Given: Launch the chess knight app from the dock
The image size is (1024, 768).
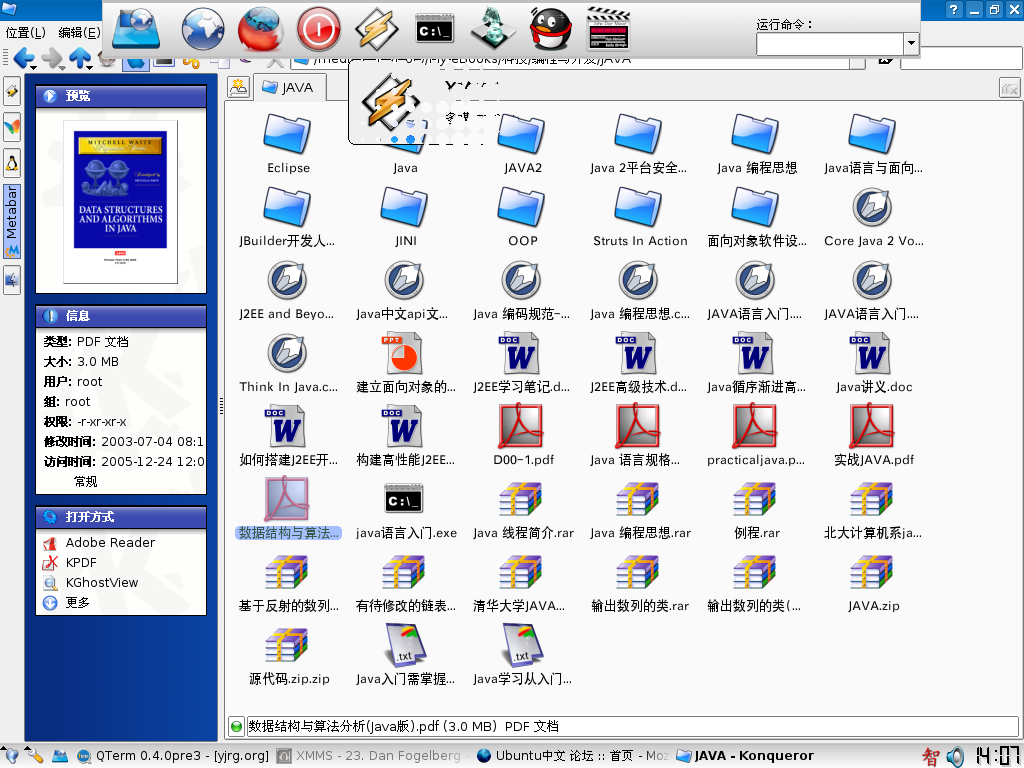Looking at the screenshot, I should pyautogui.click(x=493, y=29).
